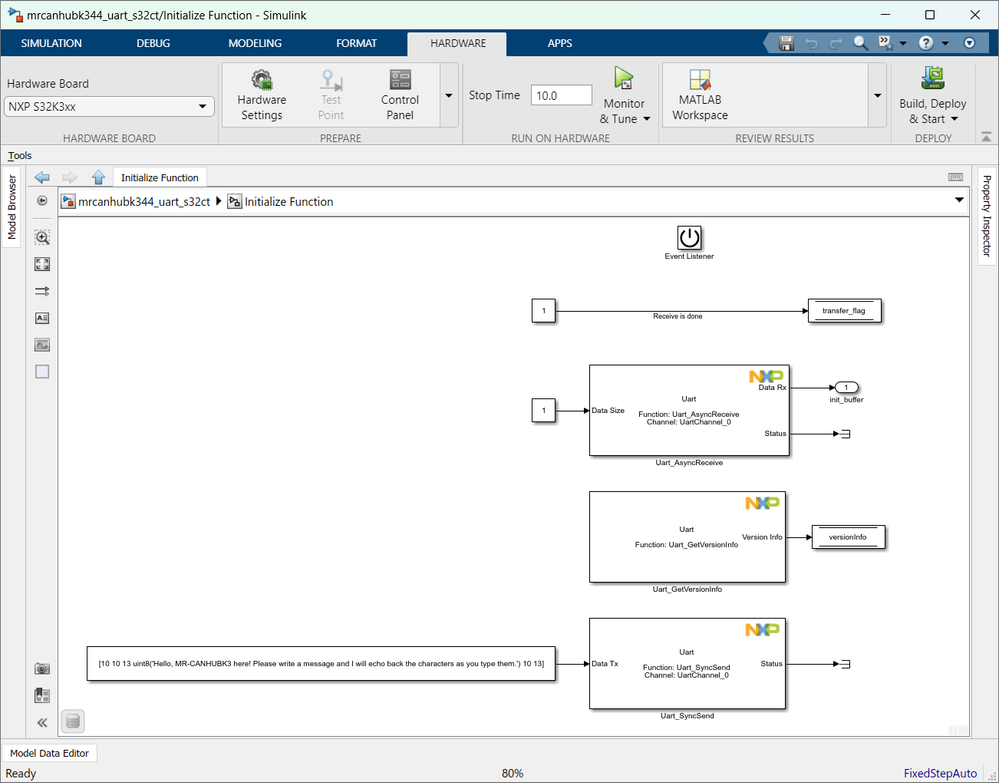The image size is (999, 783).
Task: Click Build, Deploy & Start icon
Action: 933,78
